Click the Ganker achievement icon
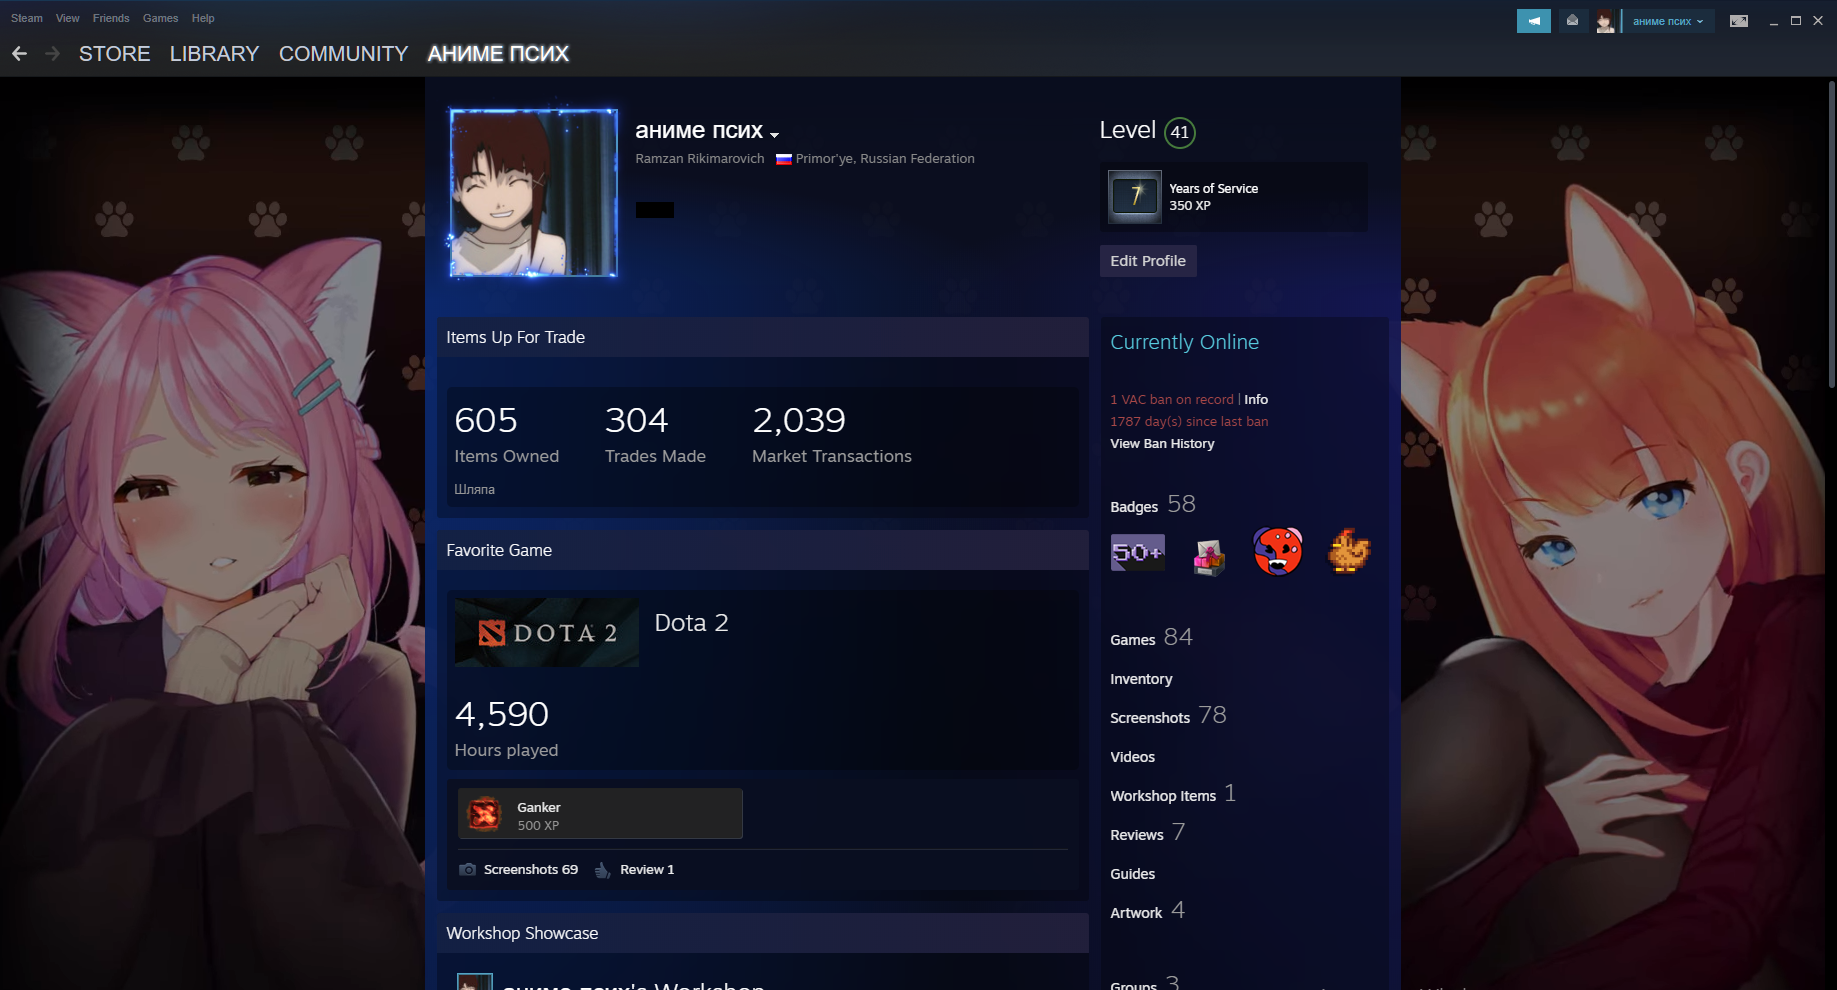 click(485, 814)
